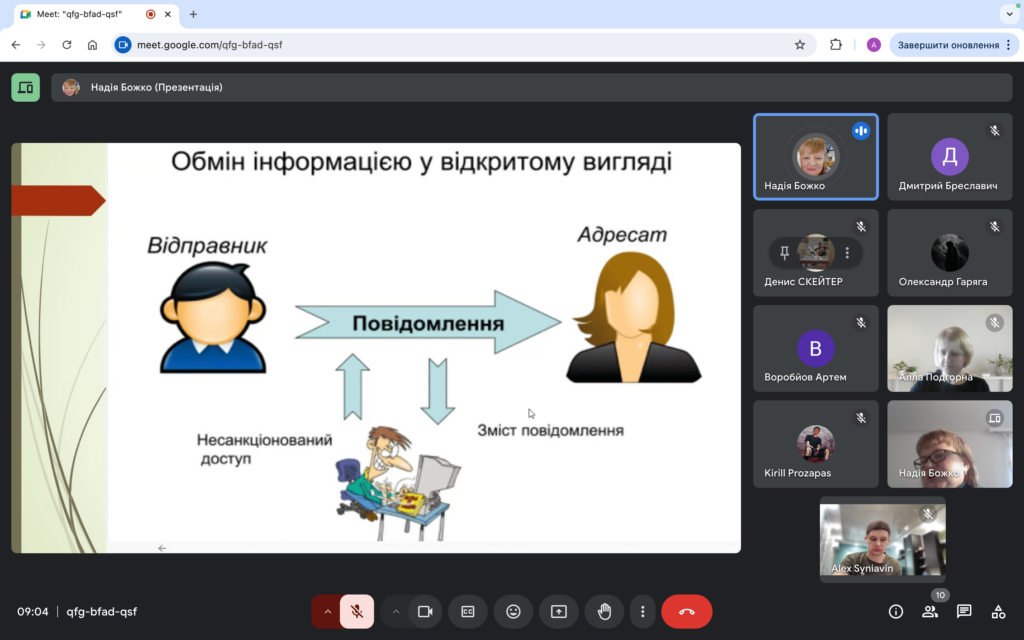Click the muted mic icon on Олександр Гаряга
Screen dimensions: 1024x640
coord(995,227)
